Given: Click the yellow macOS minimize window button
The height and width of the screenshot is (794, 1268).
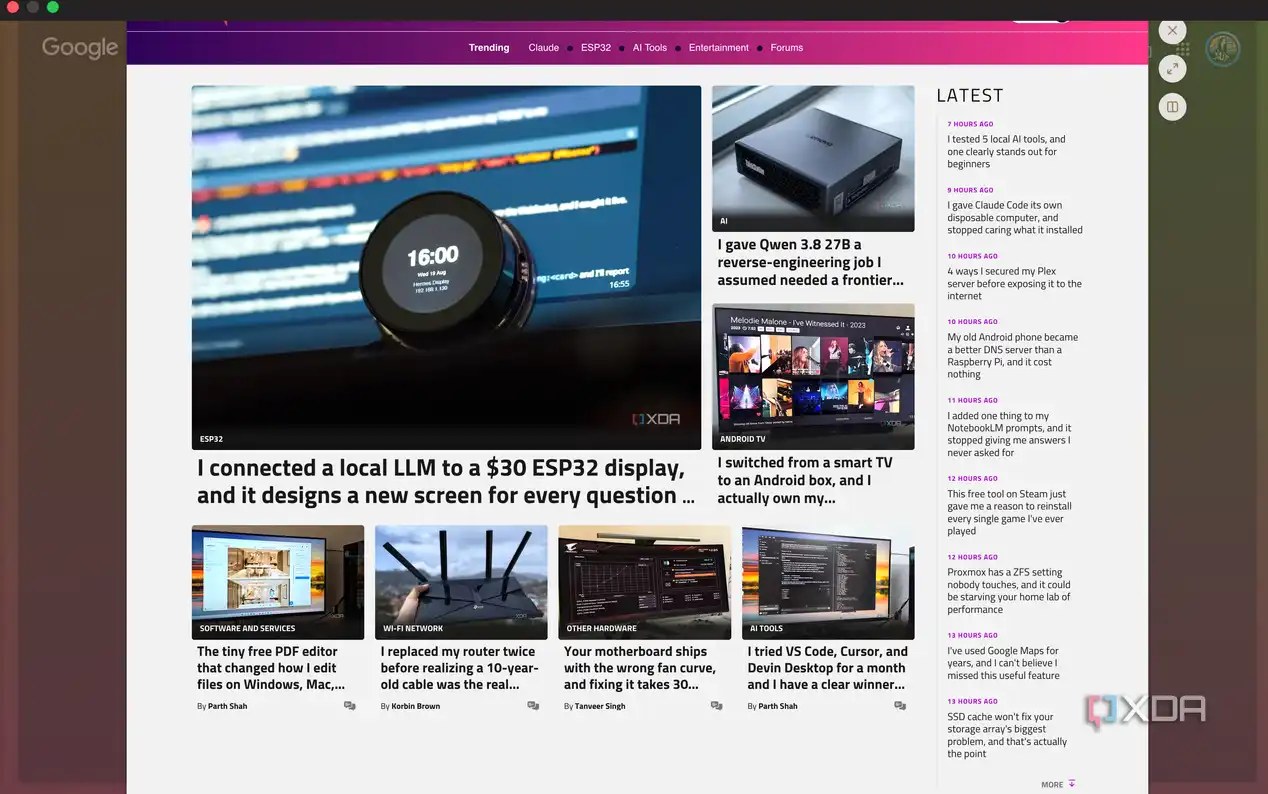Looking at the screenshot, I should point(33,7).
